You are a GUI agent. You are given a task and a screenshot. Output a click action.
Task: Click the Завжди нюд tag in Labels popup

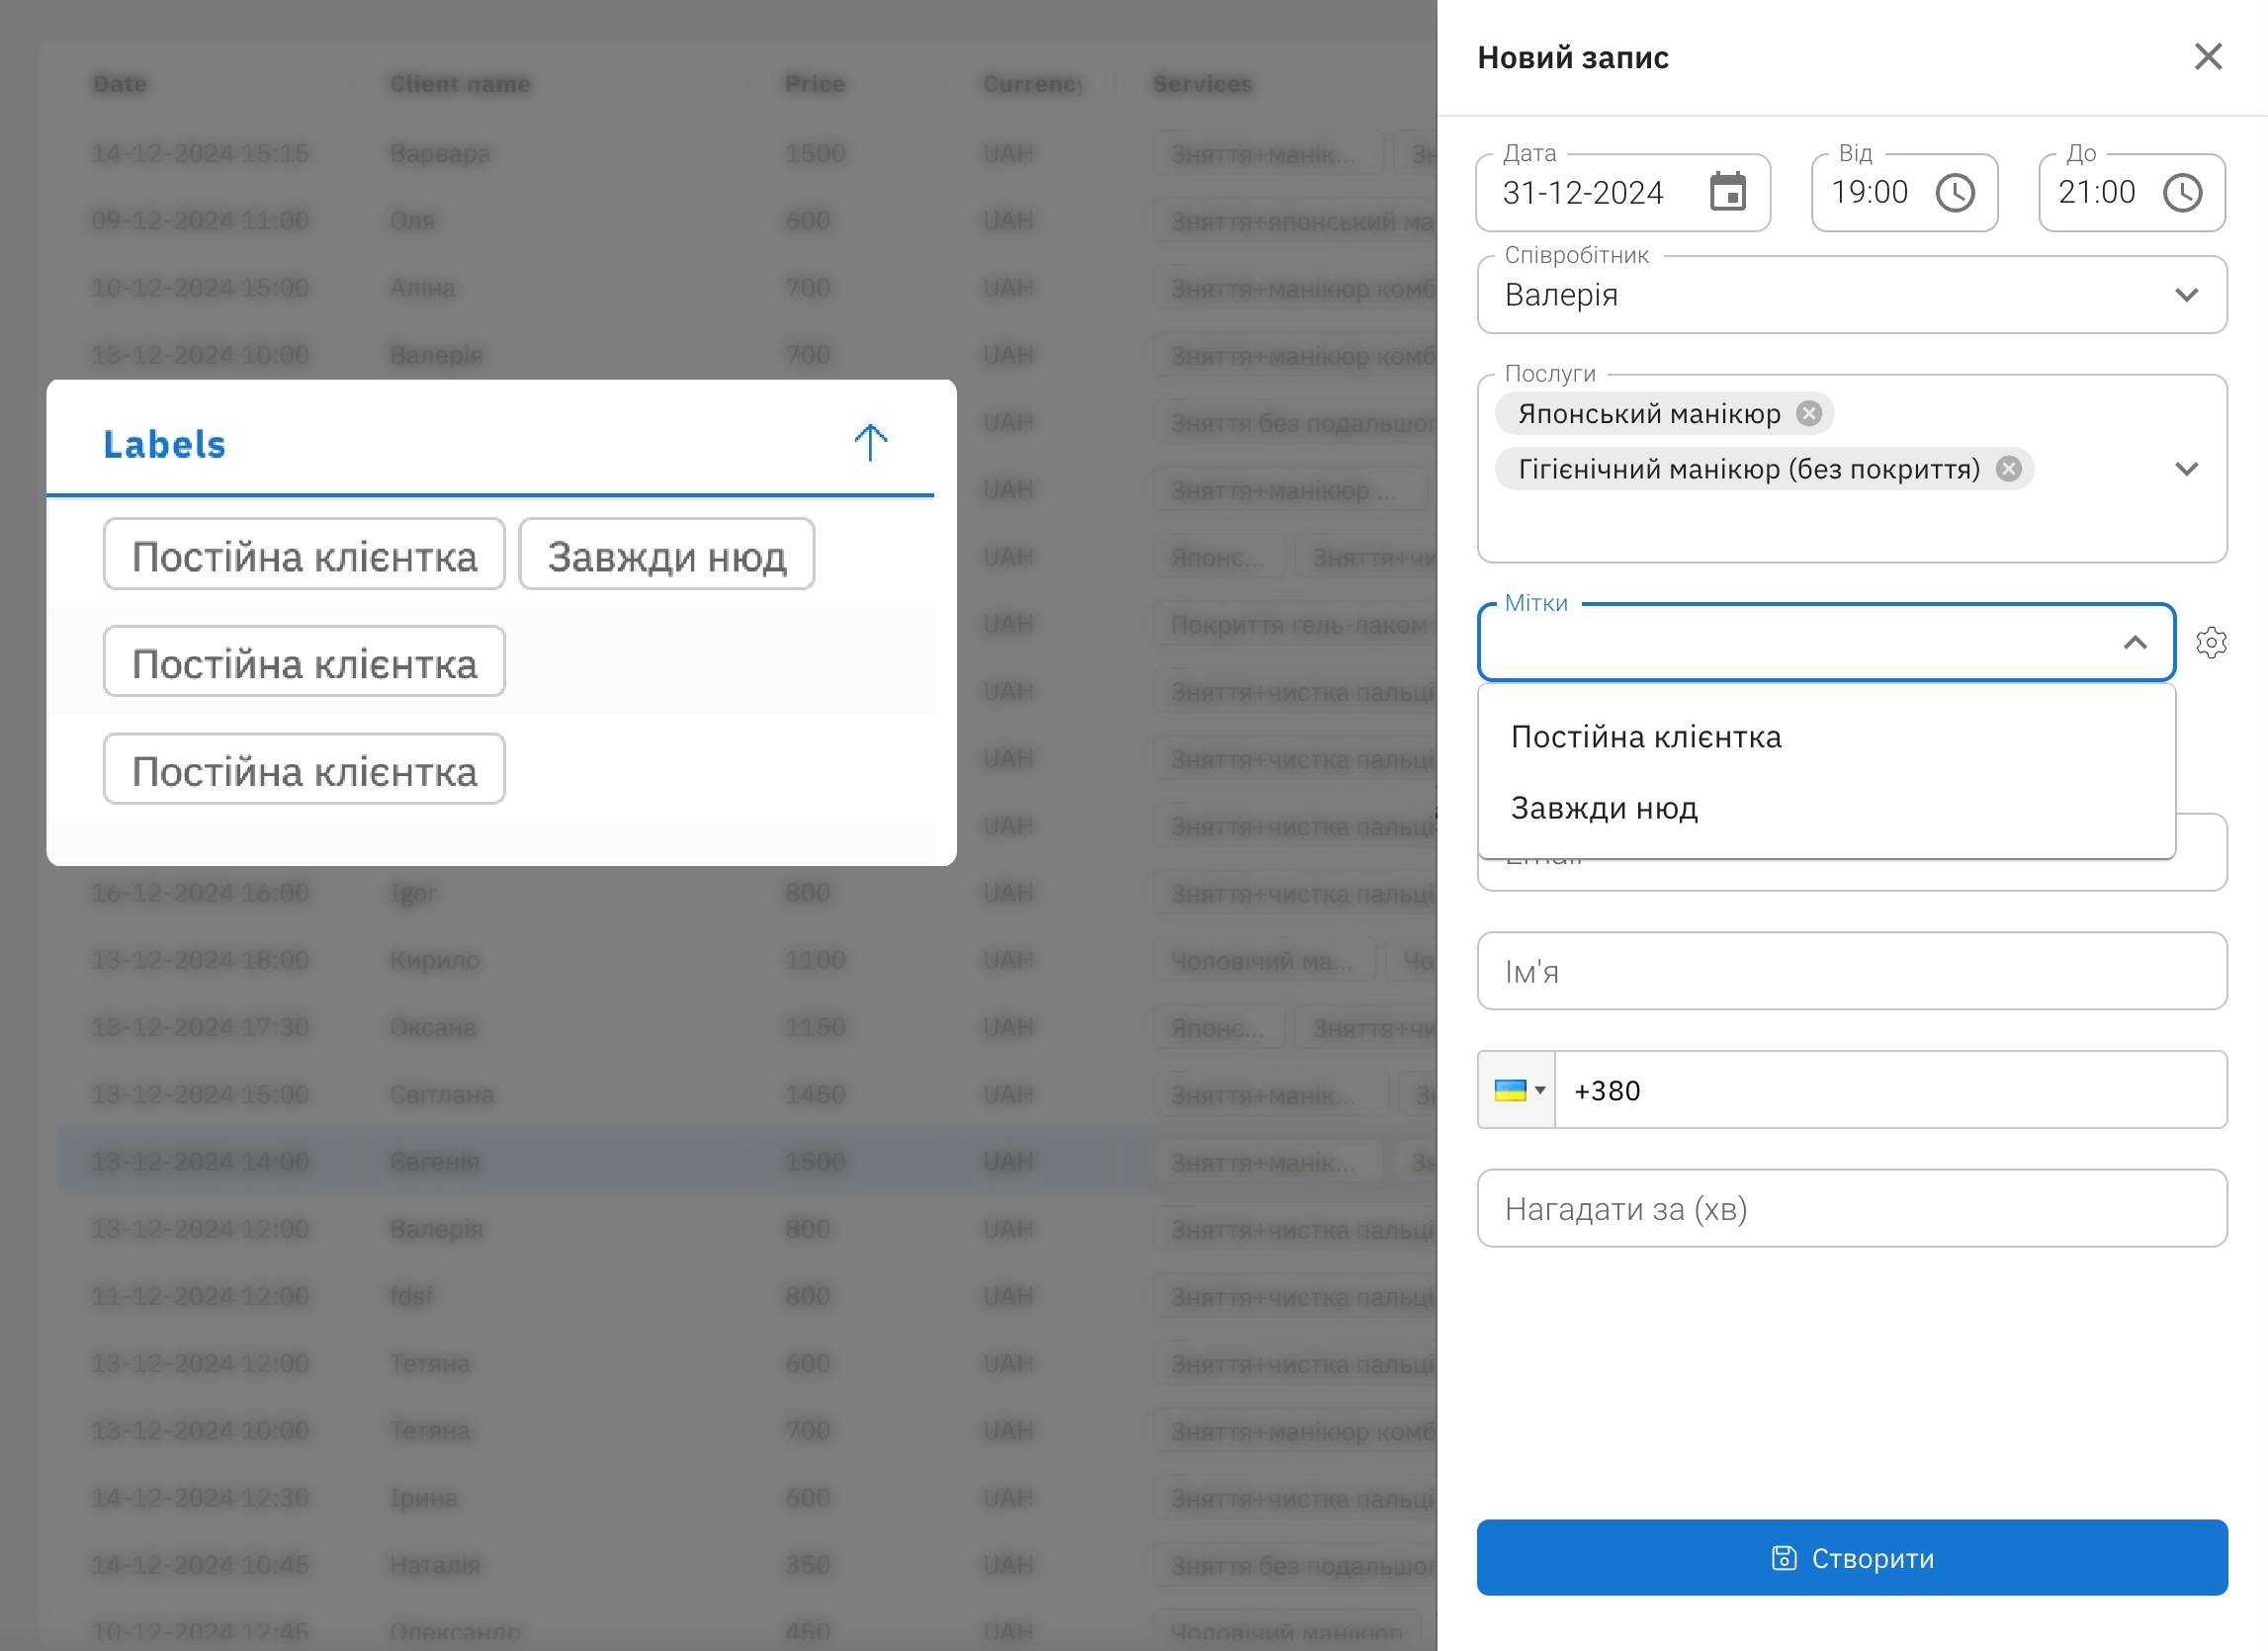coord(666,555)
